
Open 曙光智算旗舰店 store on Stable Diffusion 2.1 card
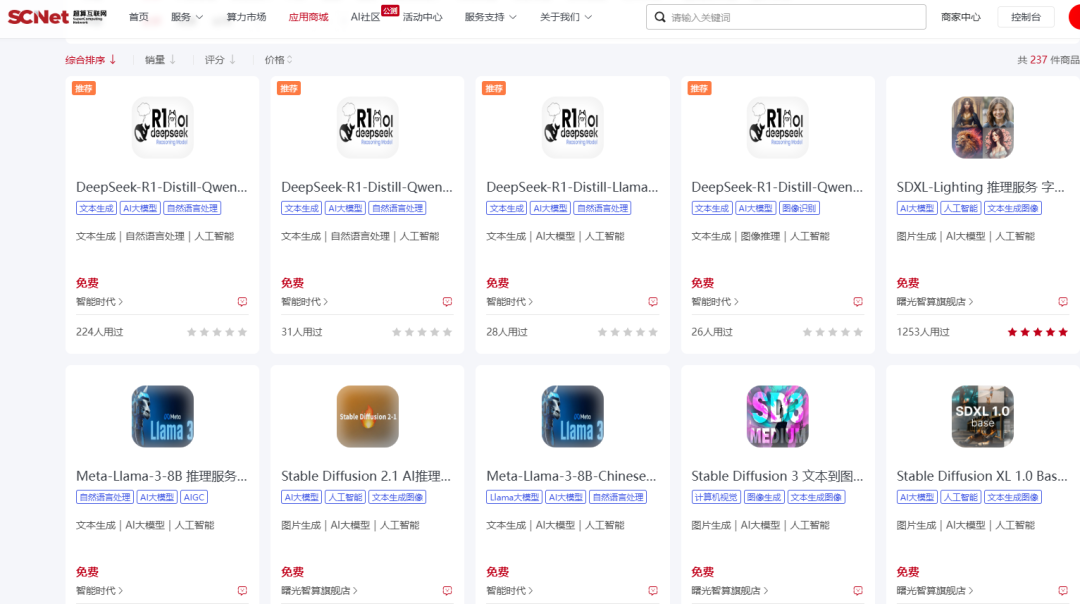click(319, 591)
